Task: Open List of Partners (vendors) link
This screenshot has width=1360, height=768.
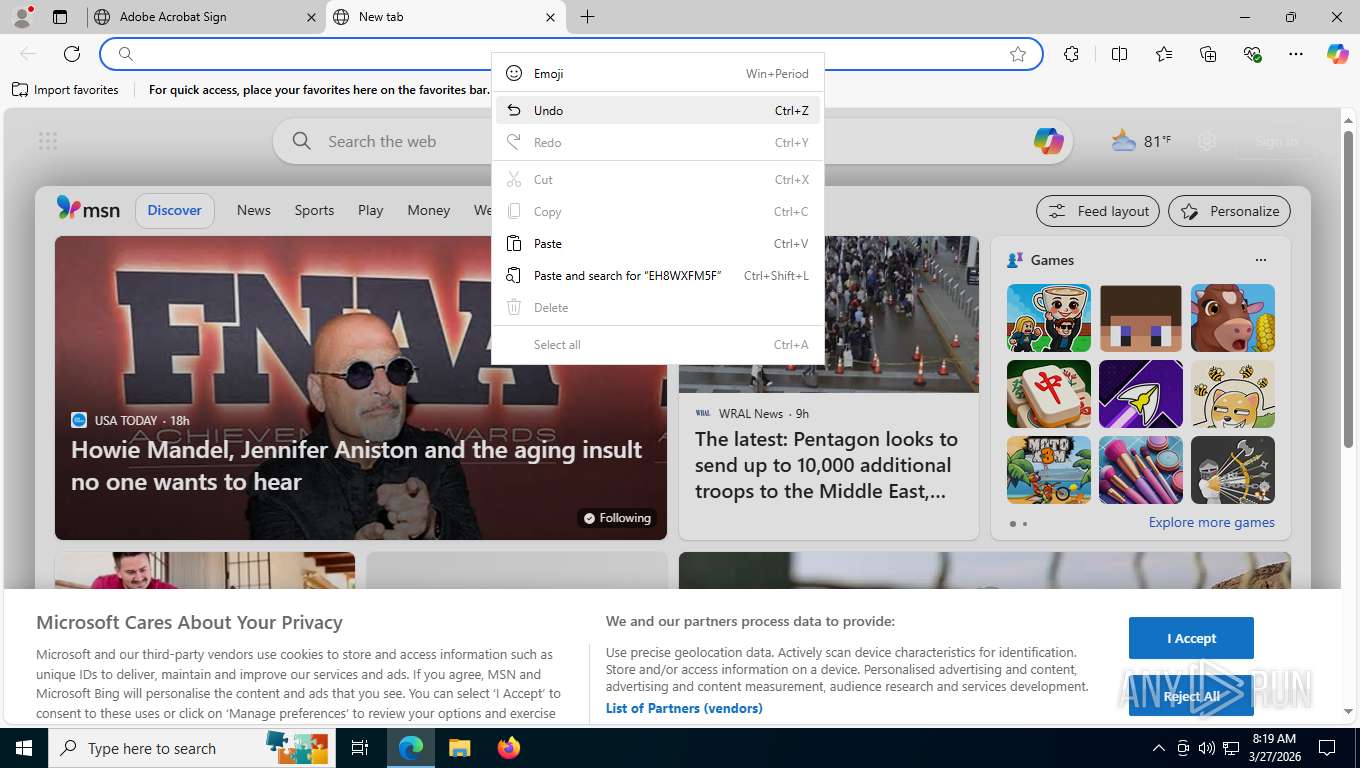Action: pos(684,708)
